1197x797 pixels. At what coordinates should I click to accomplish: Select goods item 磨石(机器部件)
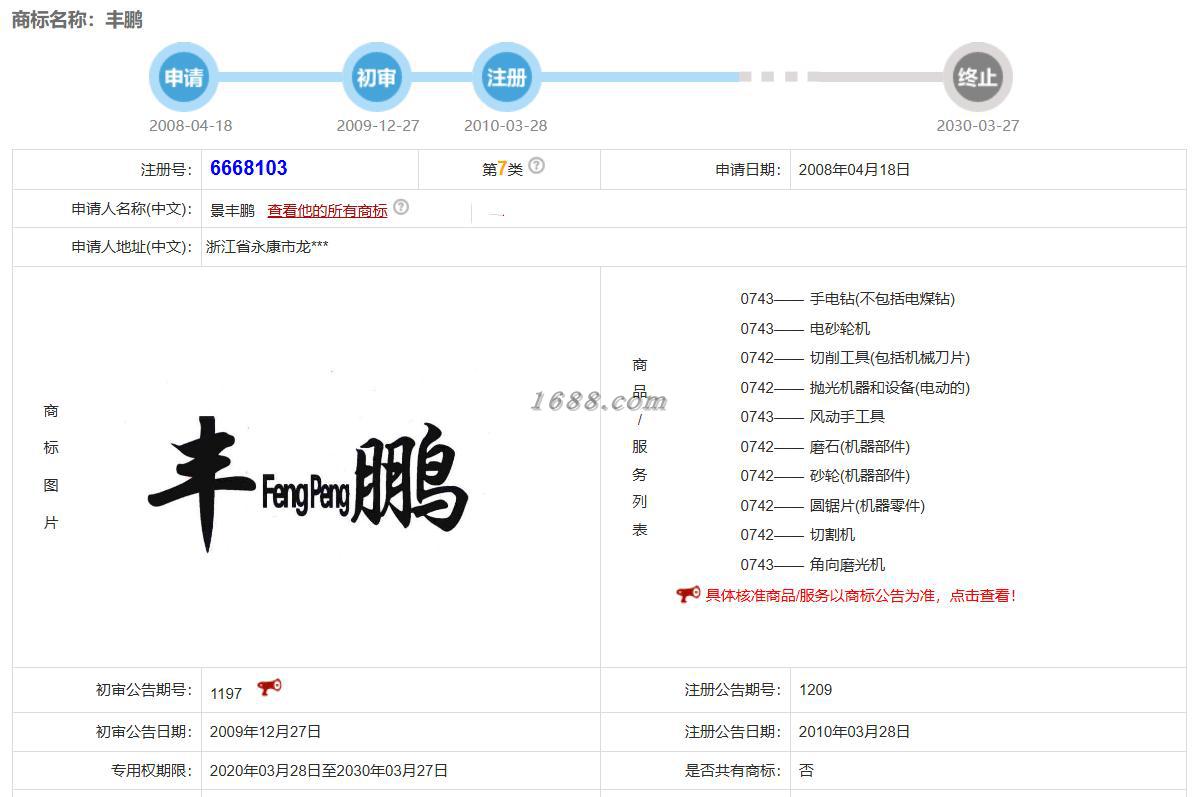pyautogui.click(x=860, y=447)
